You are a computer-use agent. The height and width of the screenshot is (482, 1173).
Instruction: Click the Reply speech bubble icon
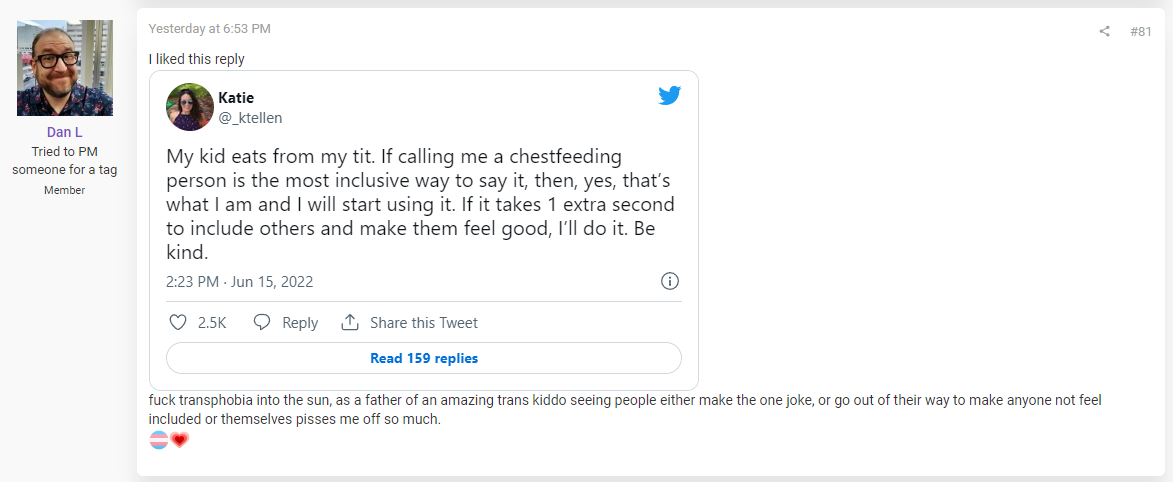tap(262, 323)
